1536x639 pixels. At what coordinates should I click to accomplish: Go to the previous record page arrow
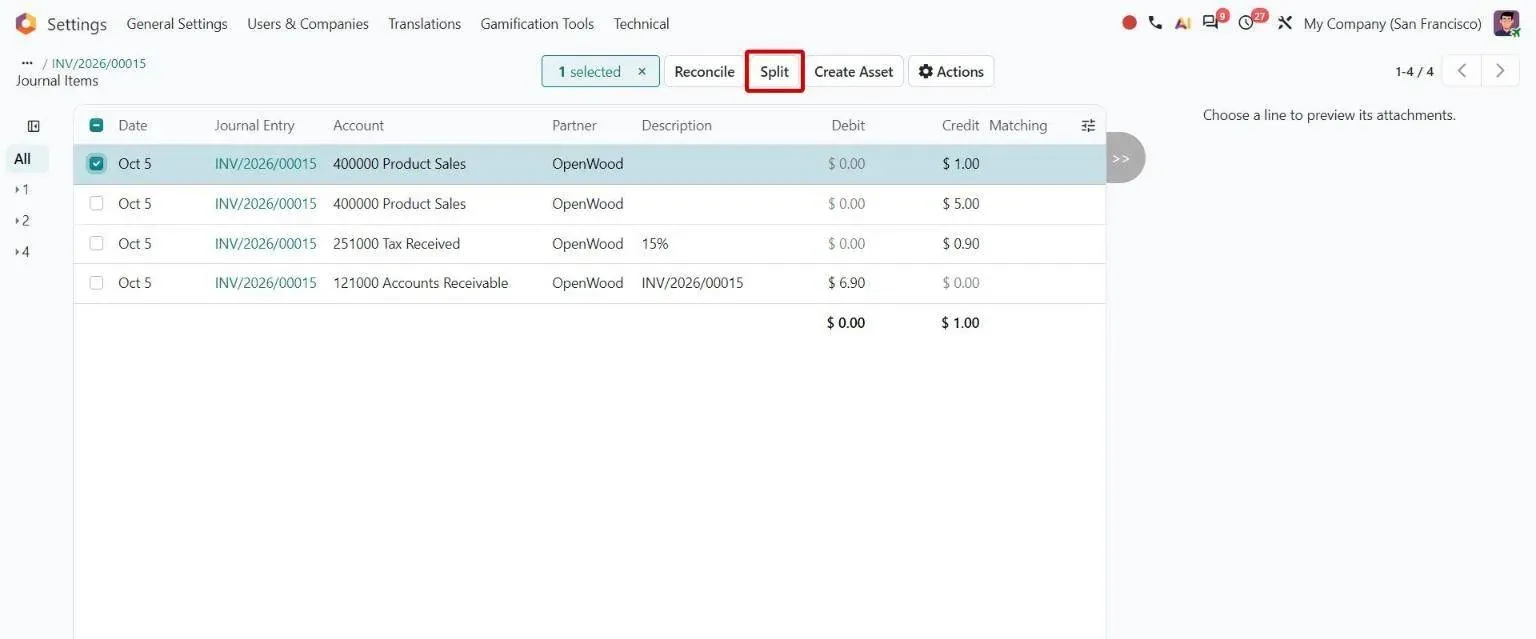(x=1462, y=71)
